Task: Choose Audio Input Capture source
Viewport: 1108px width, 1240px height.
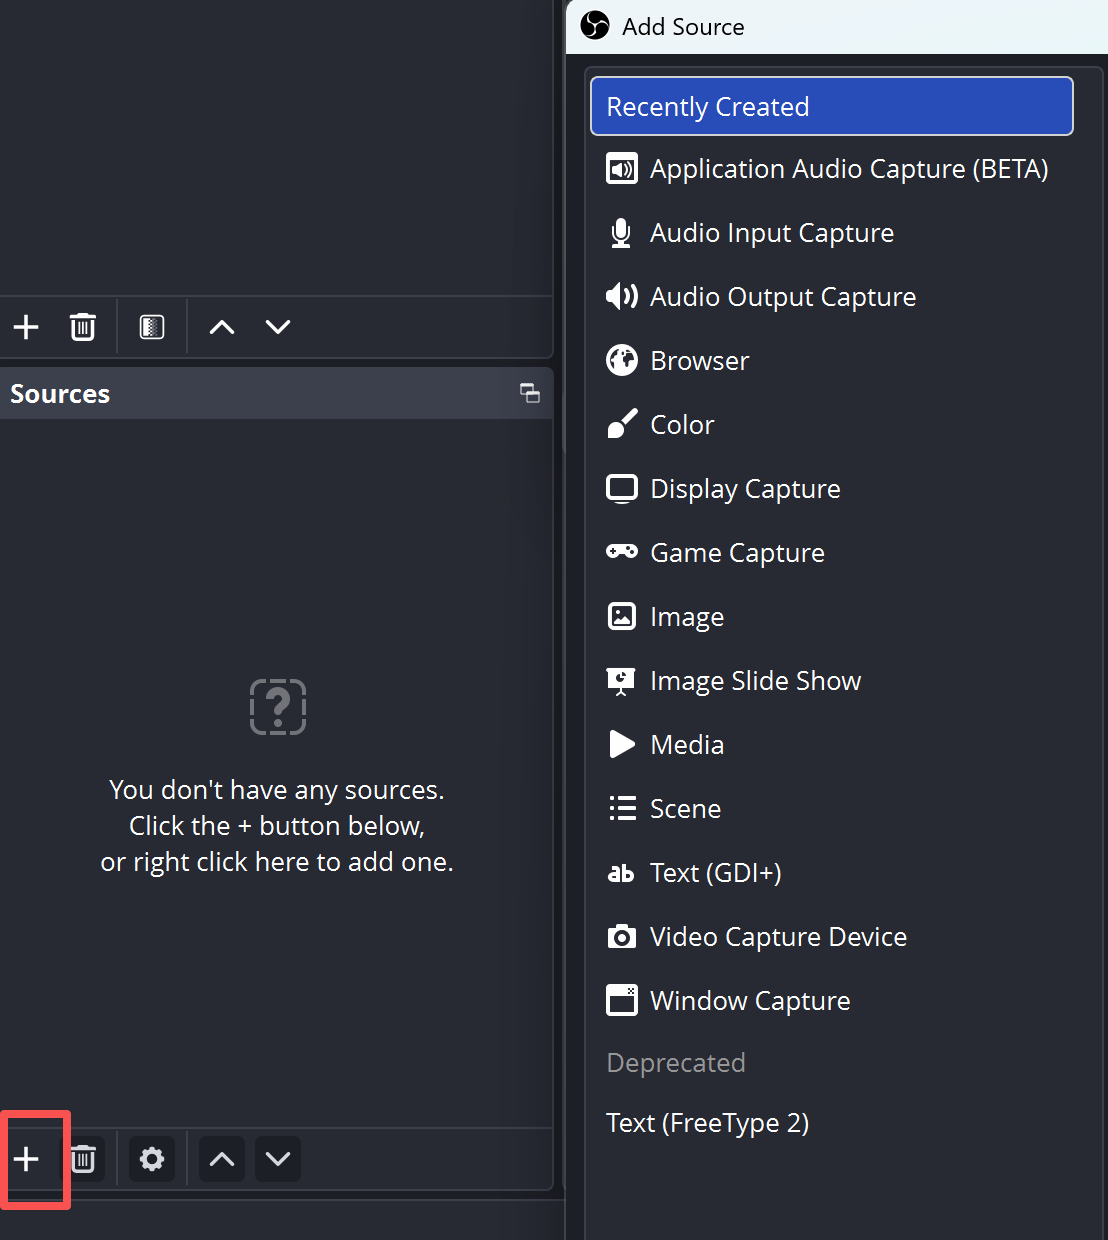Action: (x=832, y=233)
